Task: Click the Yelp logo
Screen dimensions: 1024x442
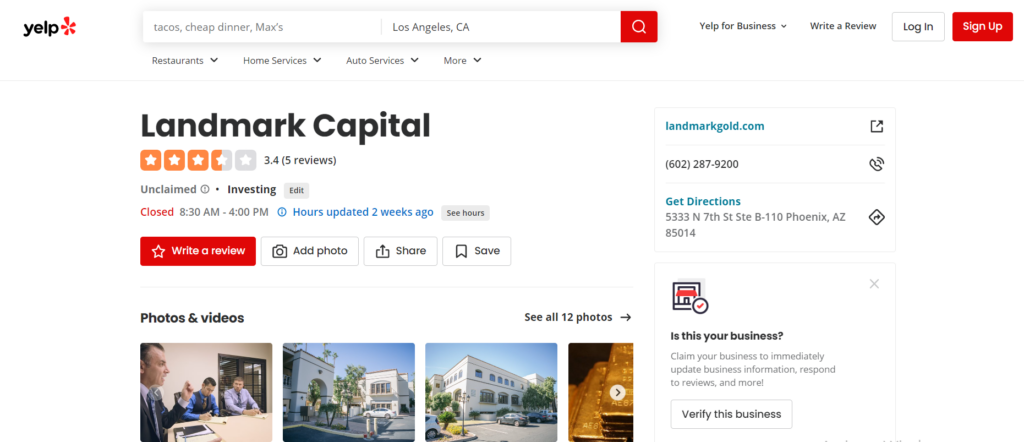Action: pyautogui.click(x=50, y=27)
